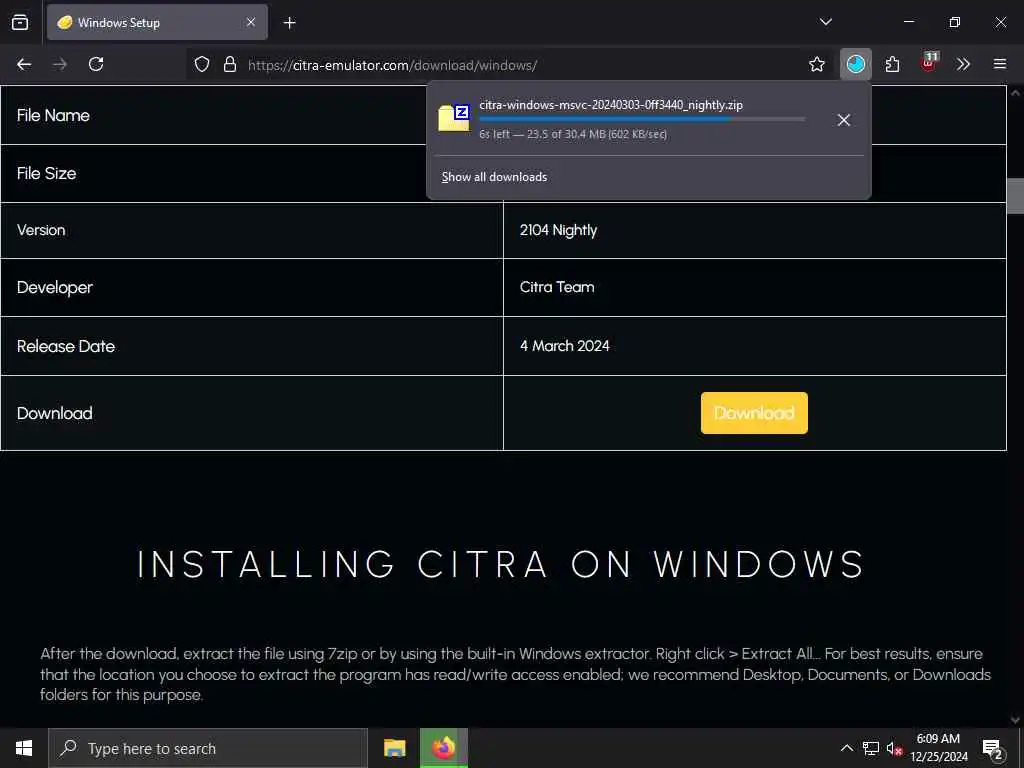The height and width of the screenshot is (768, 1024).
Task: Click the forward navigation arrow
Action: [60, 64]
